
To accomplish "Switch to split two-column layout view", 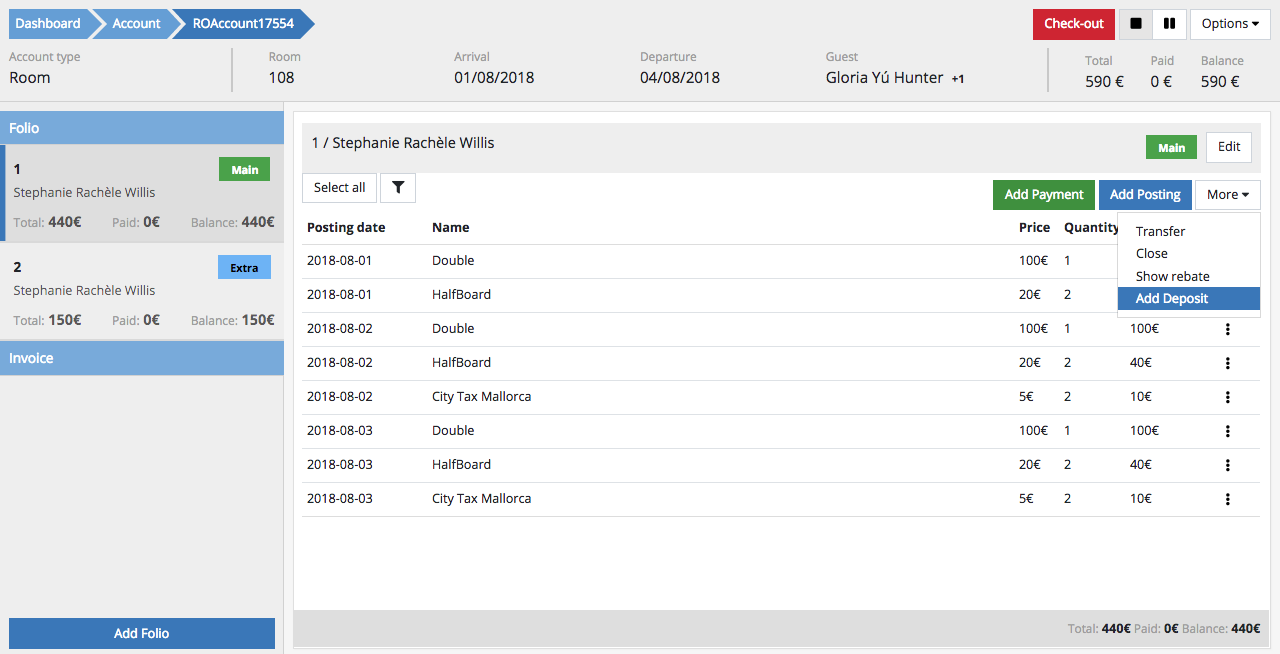I will click(1168, 24).
